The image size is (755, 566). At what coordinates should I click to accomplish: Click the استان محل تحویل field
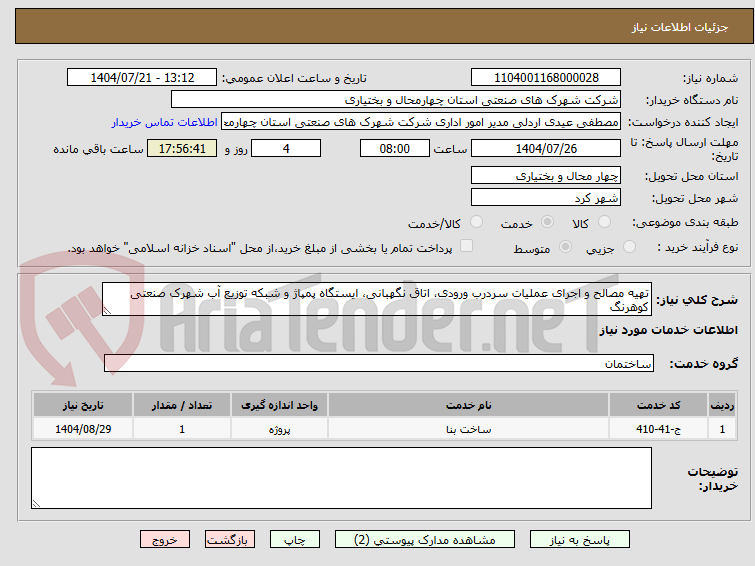(x=546, y=175)
